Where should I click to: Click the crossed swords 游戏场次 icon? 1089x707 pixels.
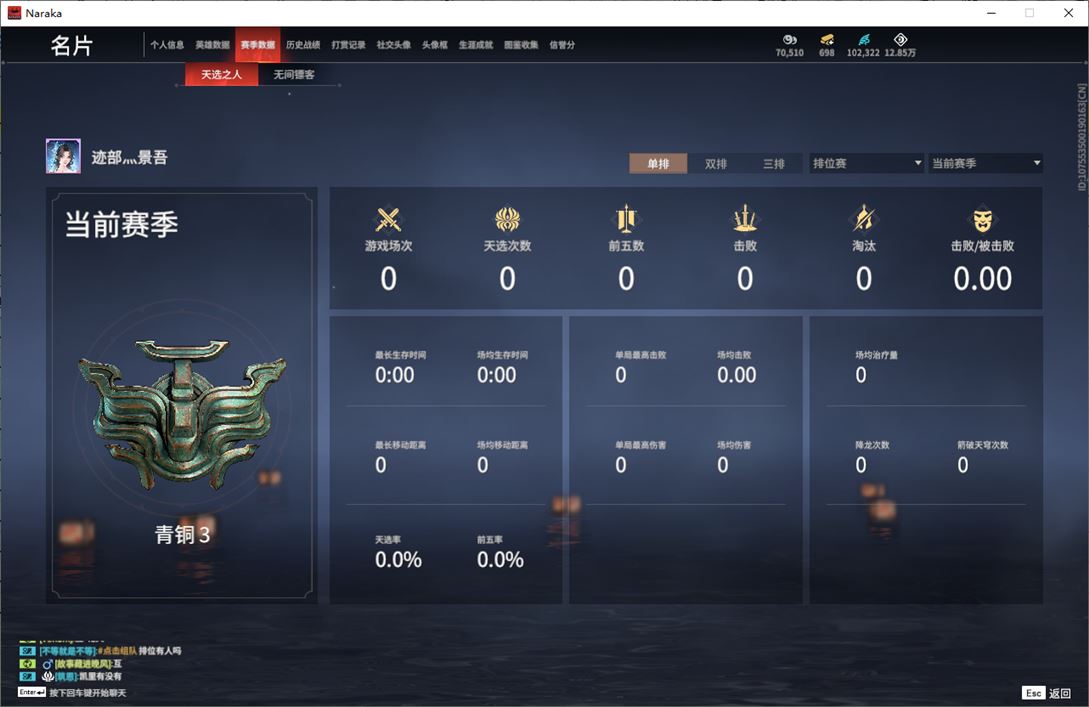[x=388, y=219]
